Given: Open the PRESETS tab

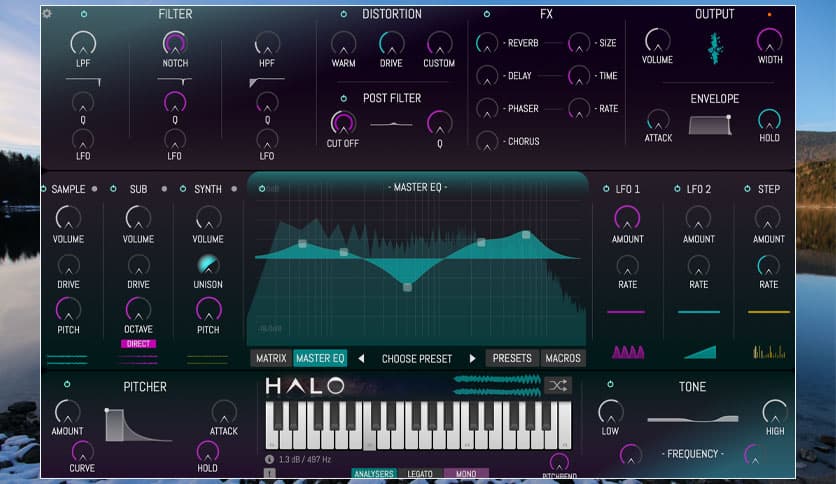Looking at the screenshot, I should tap(512, 358).
